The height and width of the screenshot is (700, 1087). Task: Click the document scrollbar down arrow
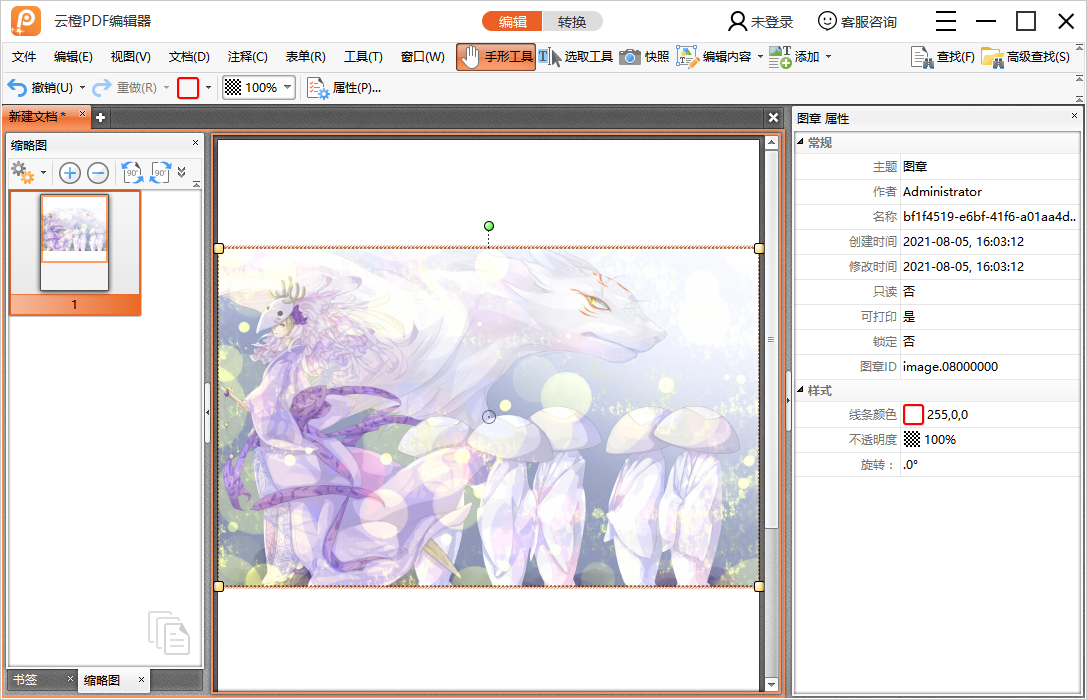pos(771,684)
